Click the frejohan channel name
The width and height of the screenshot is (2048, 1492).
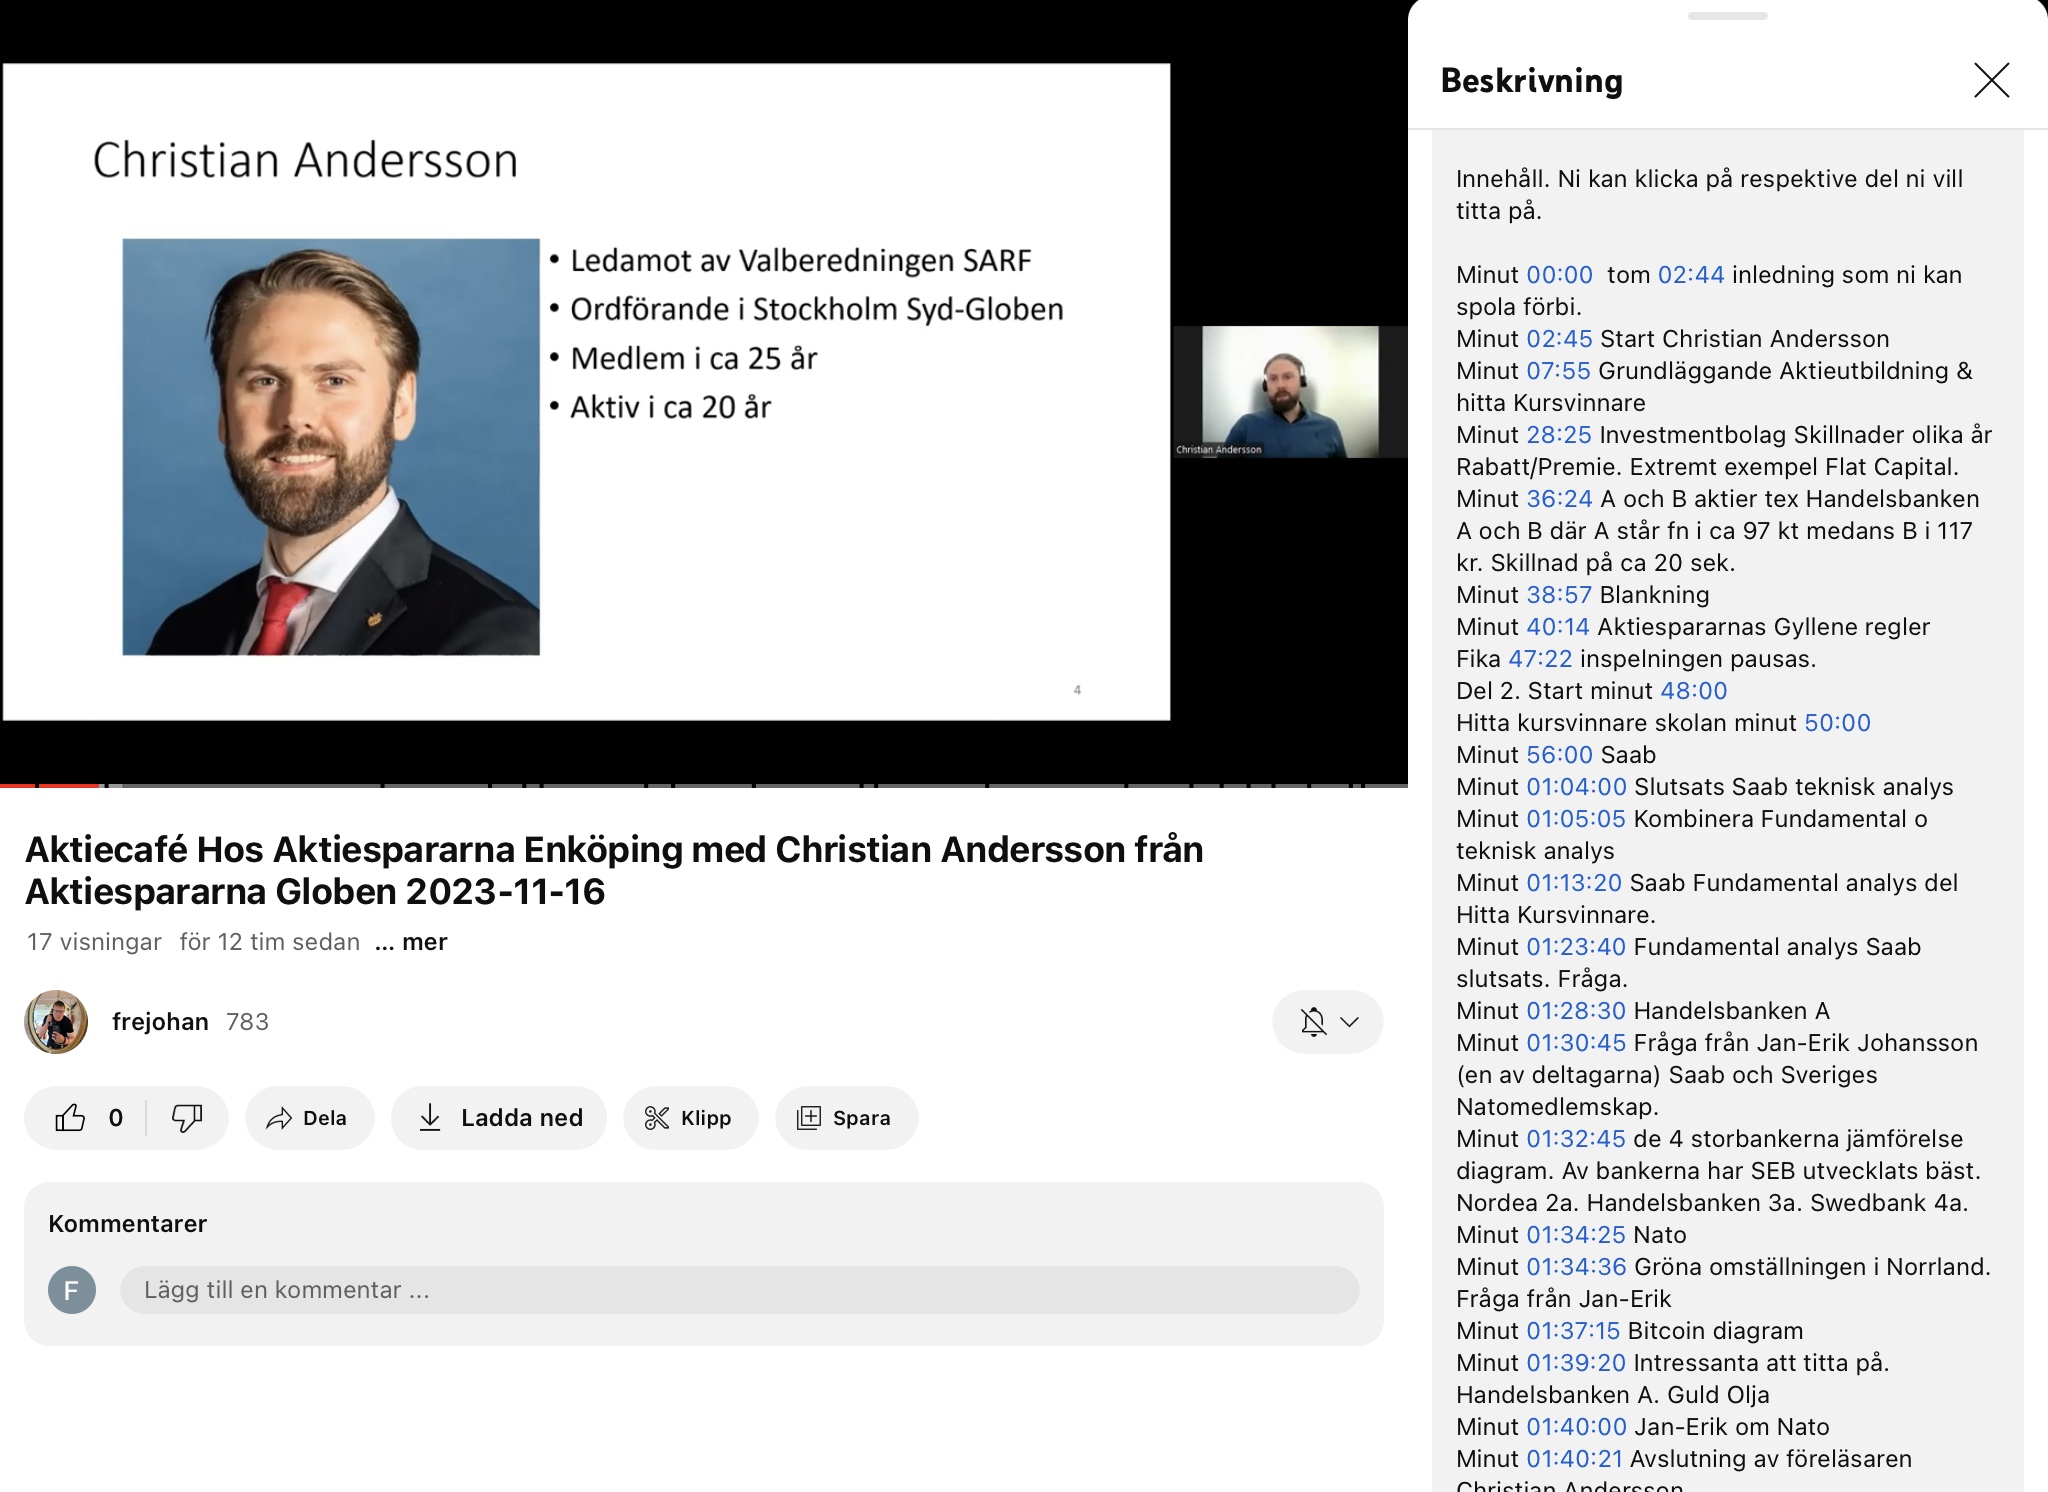(160, 1022)
